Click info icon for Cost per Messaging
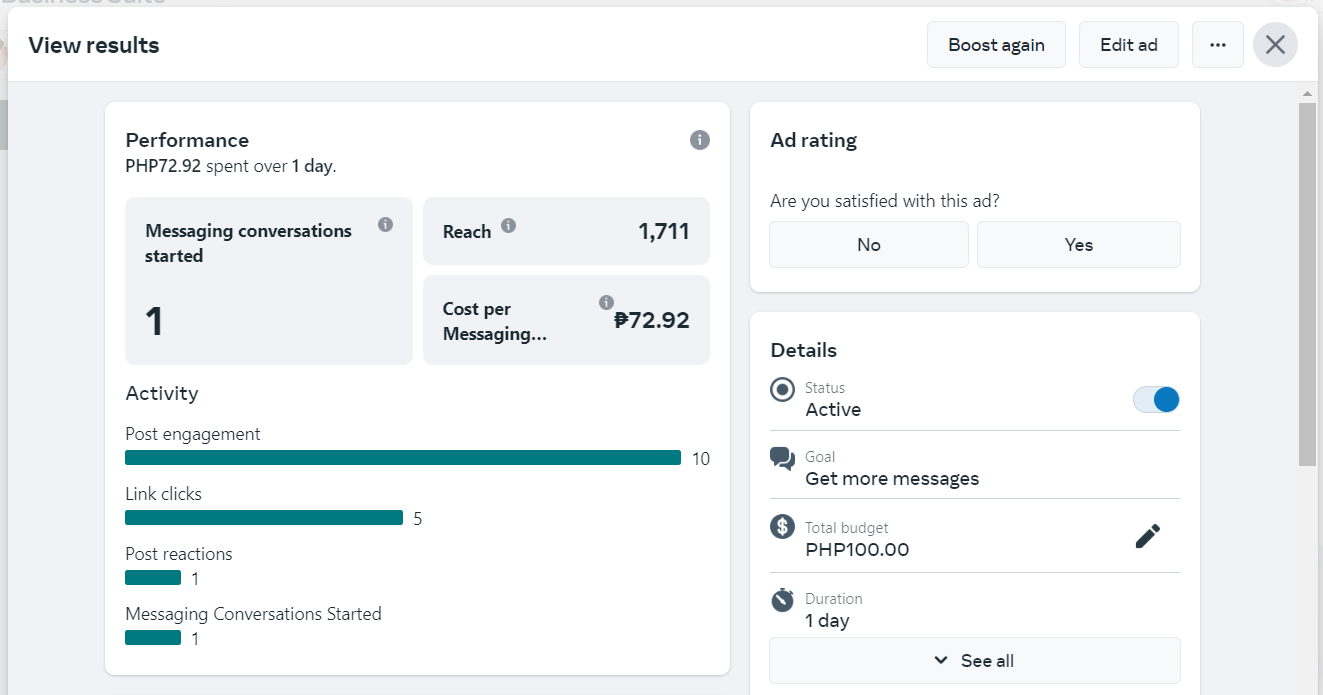This screenshot has width=1323, height=695. pyautogui.click(x=606, y=302)
